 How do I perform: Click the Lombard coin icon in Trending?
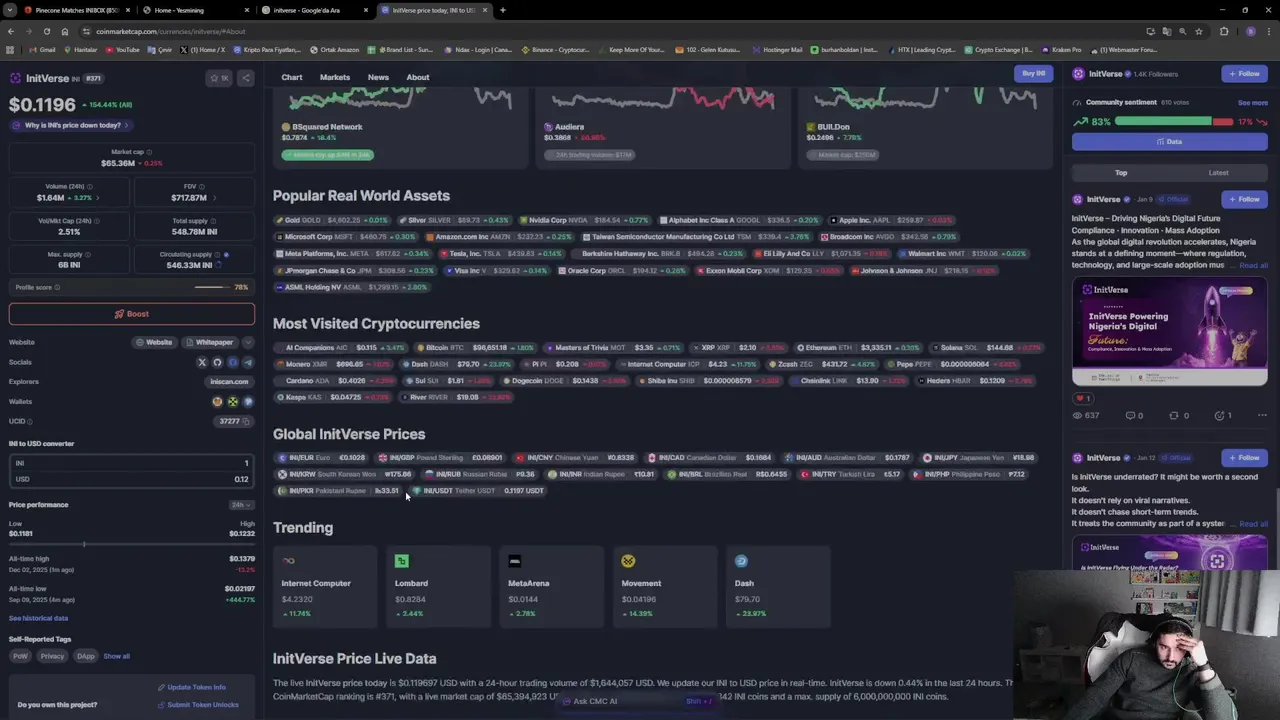point(401,561)
